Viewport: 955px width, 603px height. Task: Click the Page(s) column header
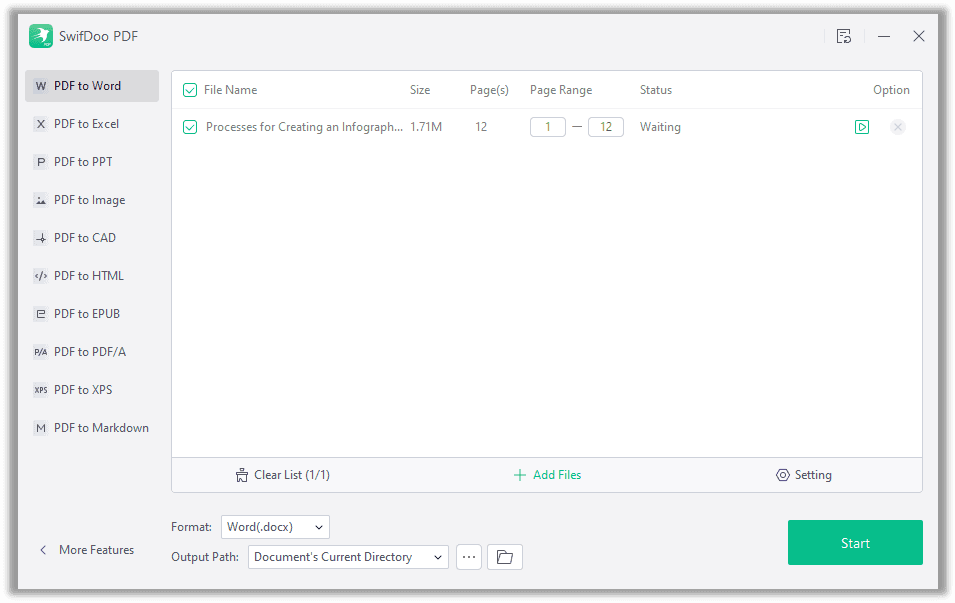point(489,90)
